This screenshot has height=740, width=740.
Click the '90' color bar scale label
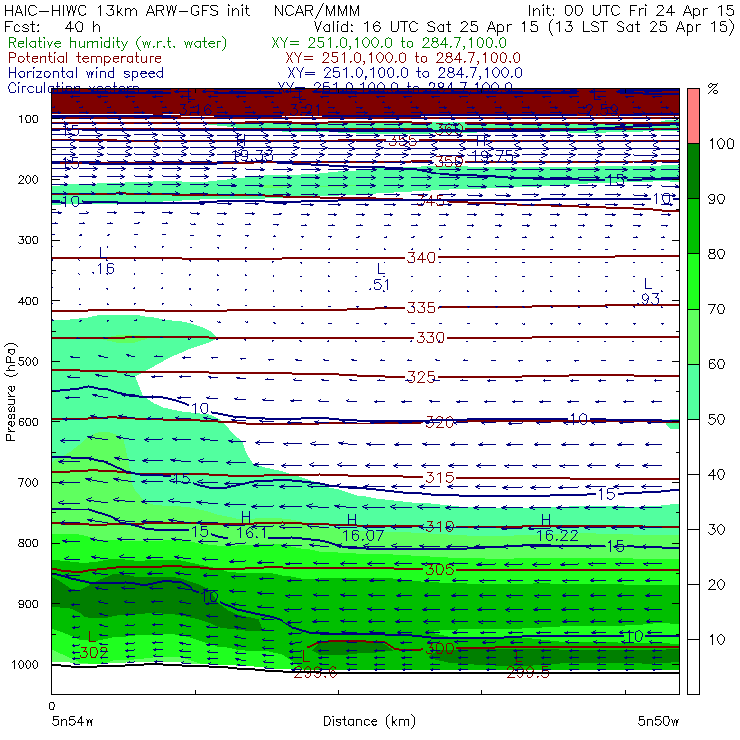pos(716,199)
